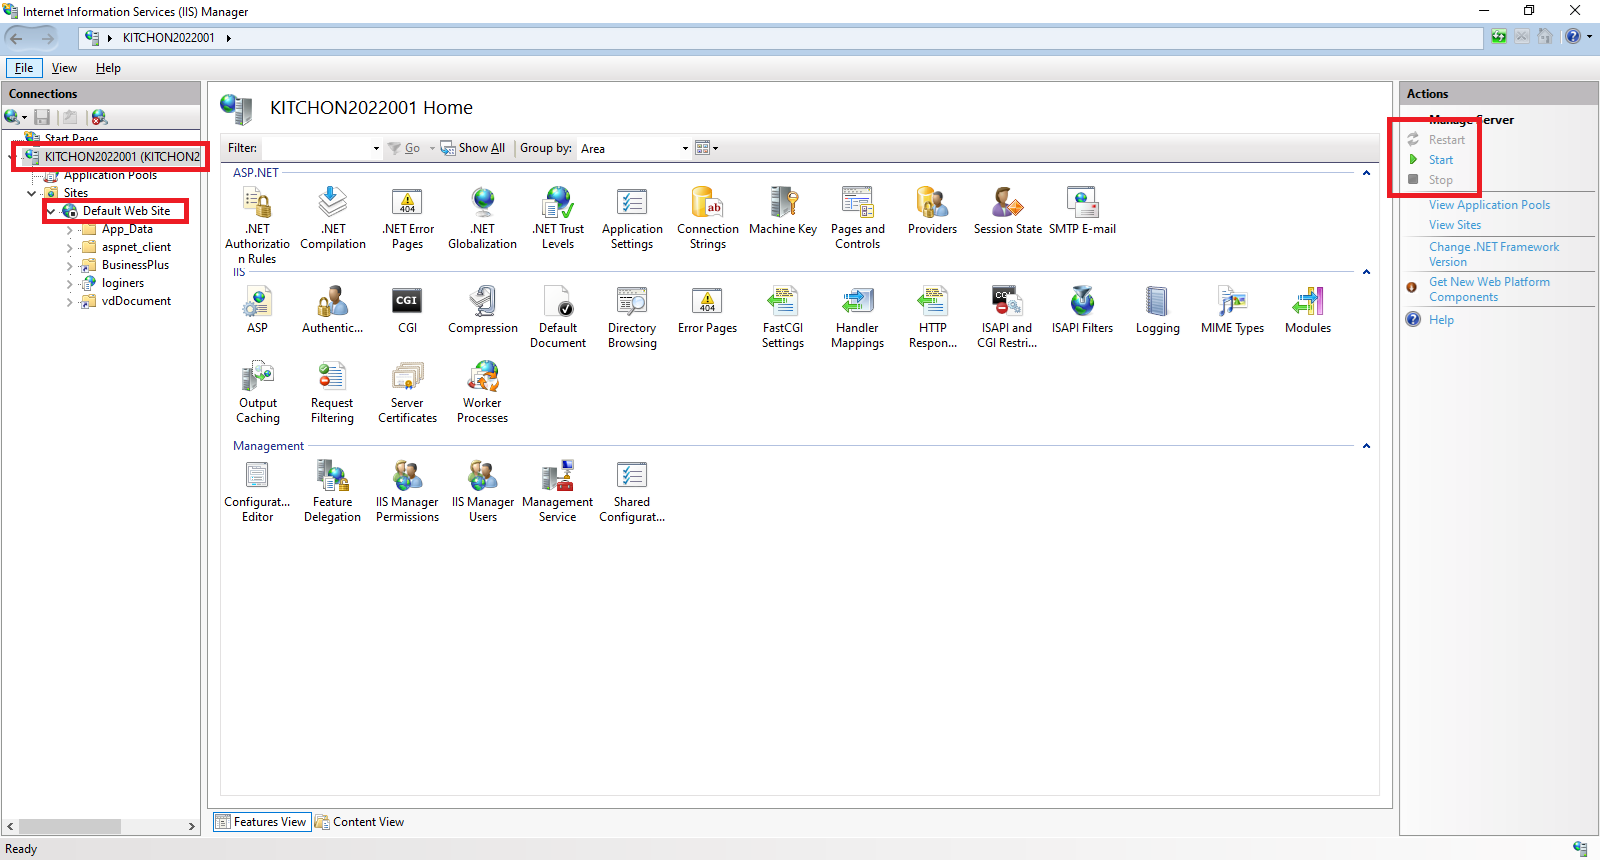Start the server from Actions pane
The height and width of the screenshot is (860, 1600).
click(x=1440, y=160)
